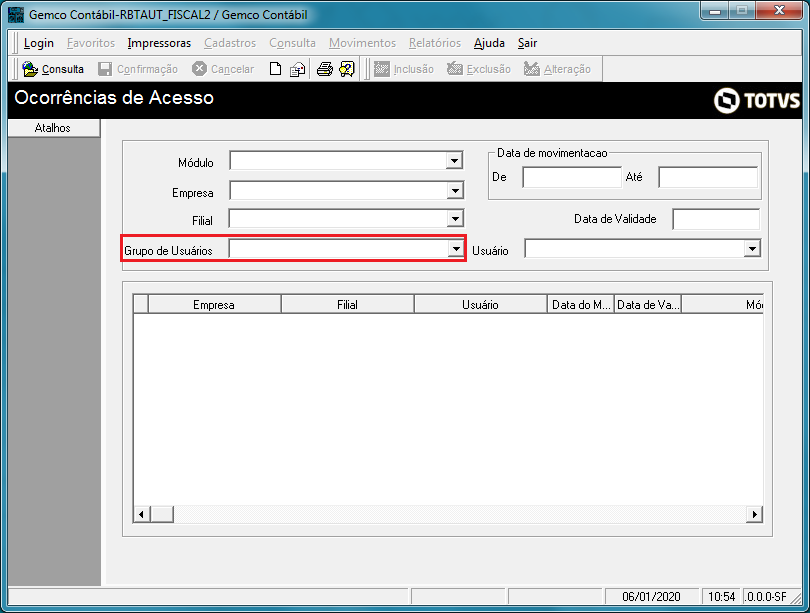Open the Favoritos menu
The image size is (810, 613).
pyautogui.click(x=91, y=43)
